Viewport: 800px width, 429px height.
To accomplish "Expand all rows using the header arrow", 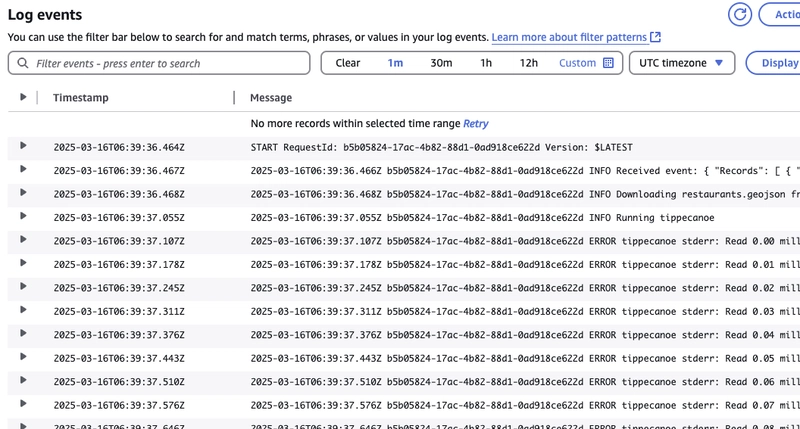I will pos(23,97).
